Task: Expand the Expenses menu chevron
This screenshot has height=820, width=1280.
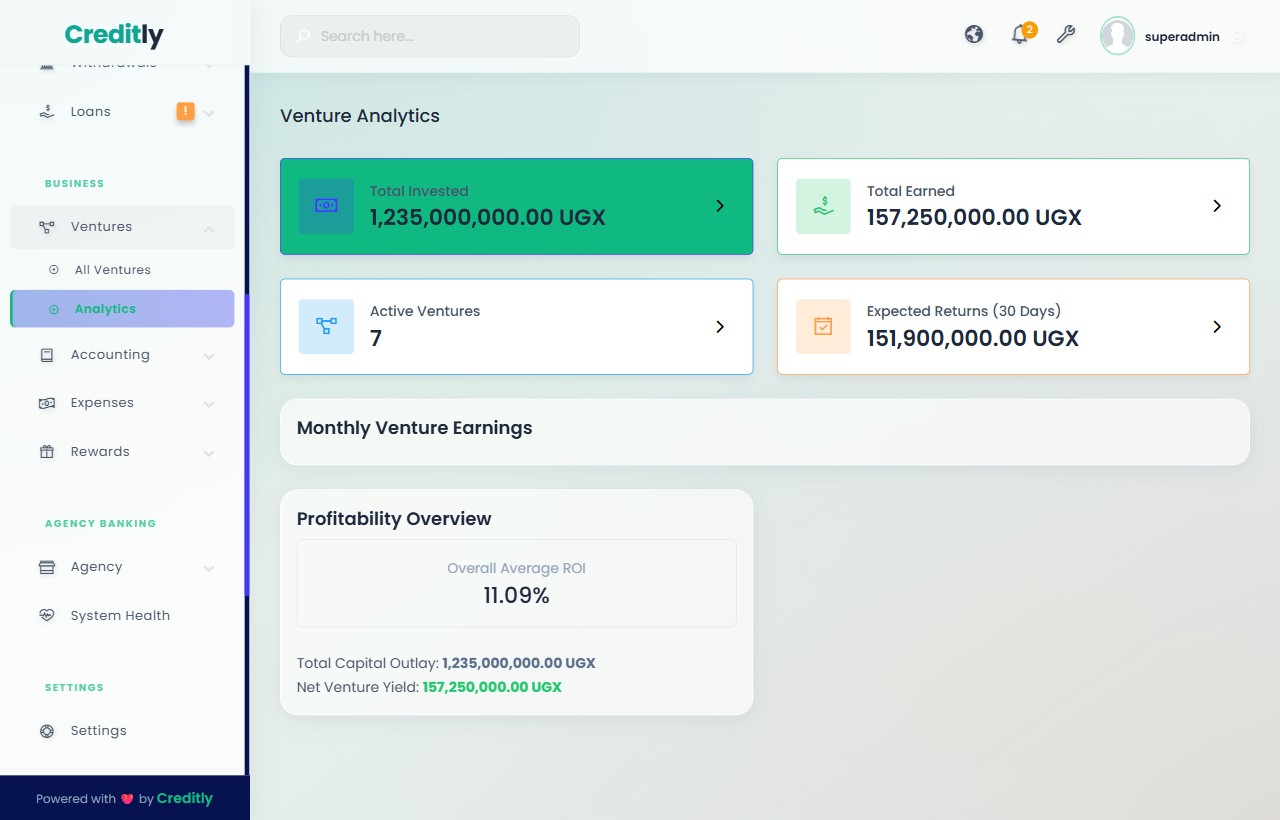Action: [209, 404]
